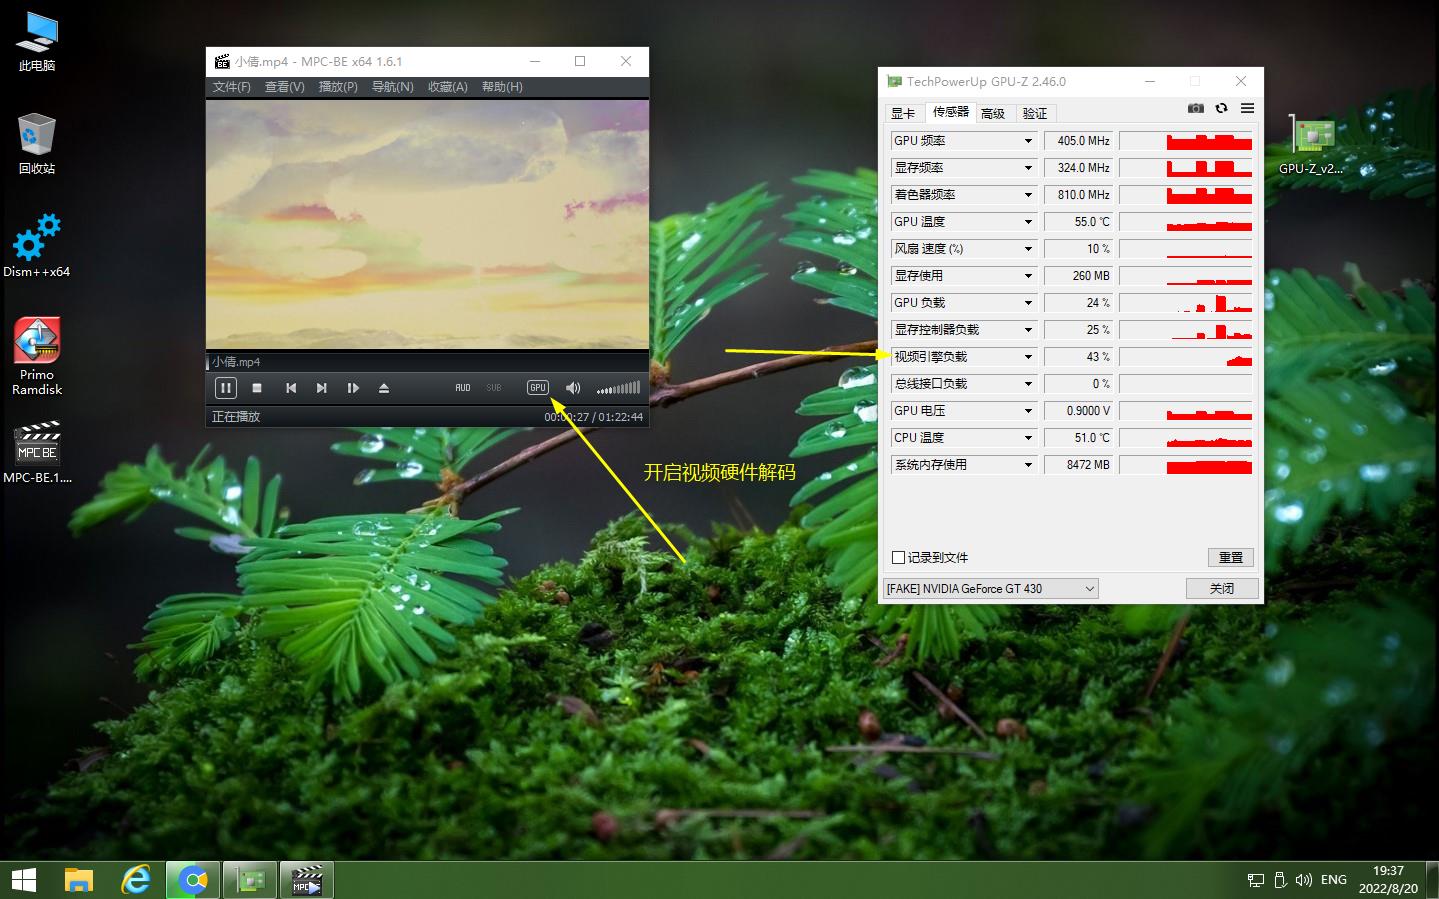The image size is (1439, 899).
Task: Select the Primo Ramdisk desktop icon
Action: 37,357
